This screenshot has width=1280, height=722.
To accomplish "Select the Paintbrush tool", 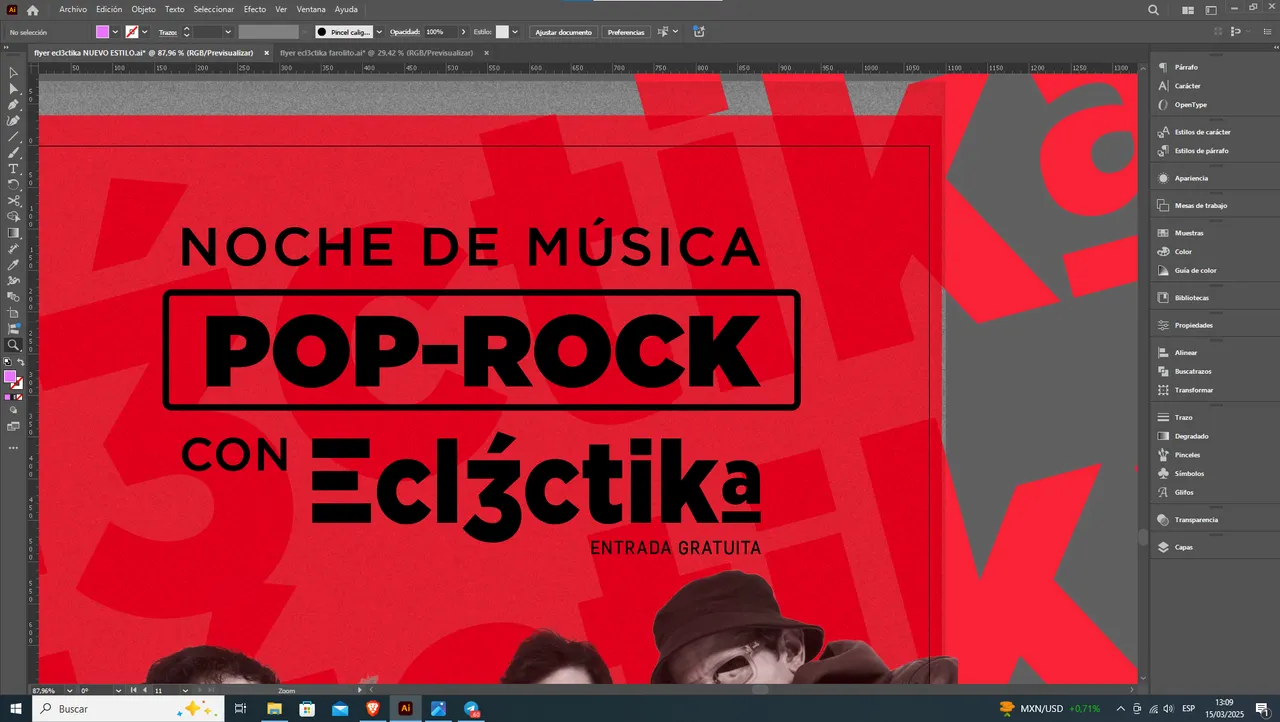I will pyautogui.click(x=13, y=152).
